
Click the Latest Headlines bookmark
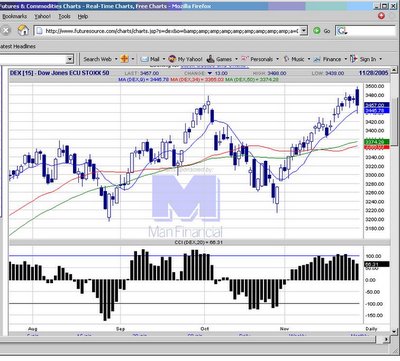[18, 46]
